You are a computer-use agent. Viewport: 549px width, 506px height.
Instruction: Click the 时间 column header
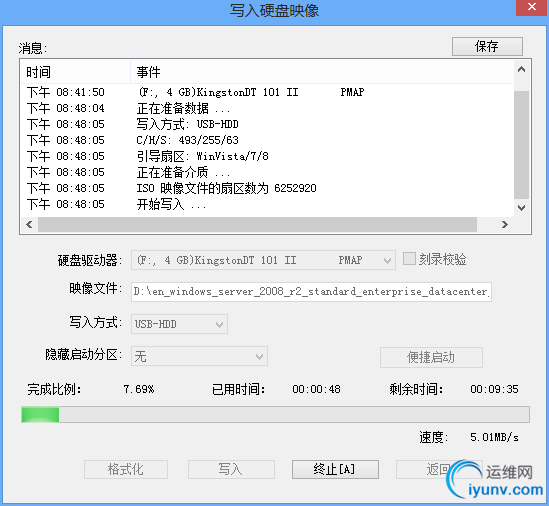[x=76, y=72]
